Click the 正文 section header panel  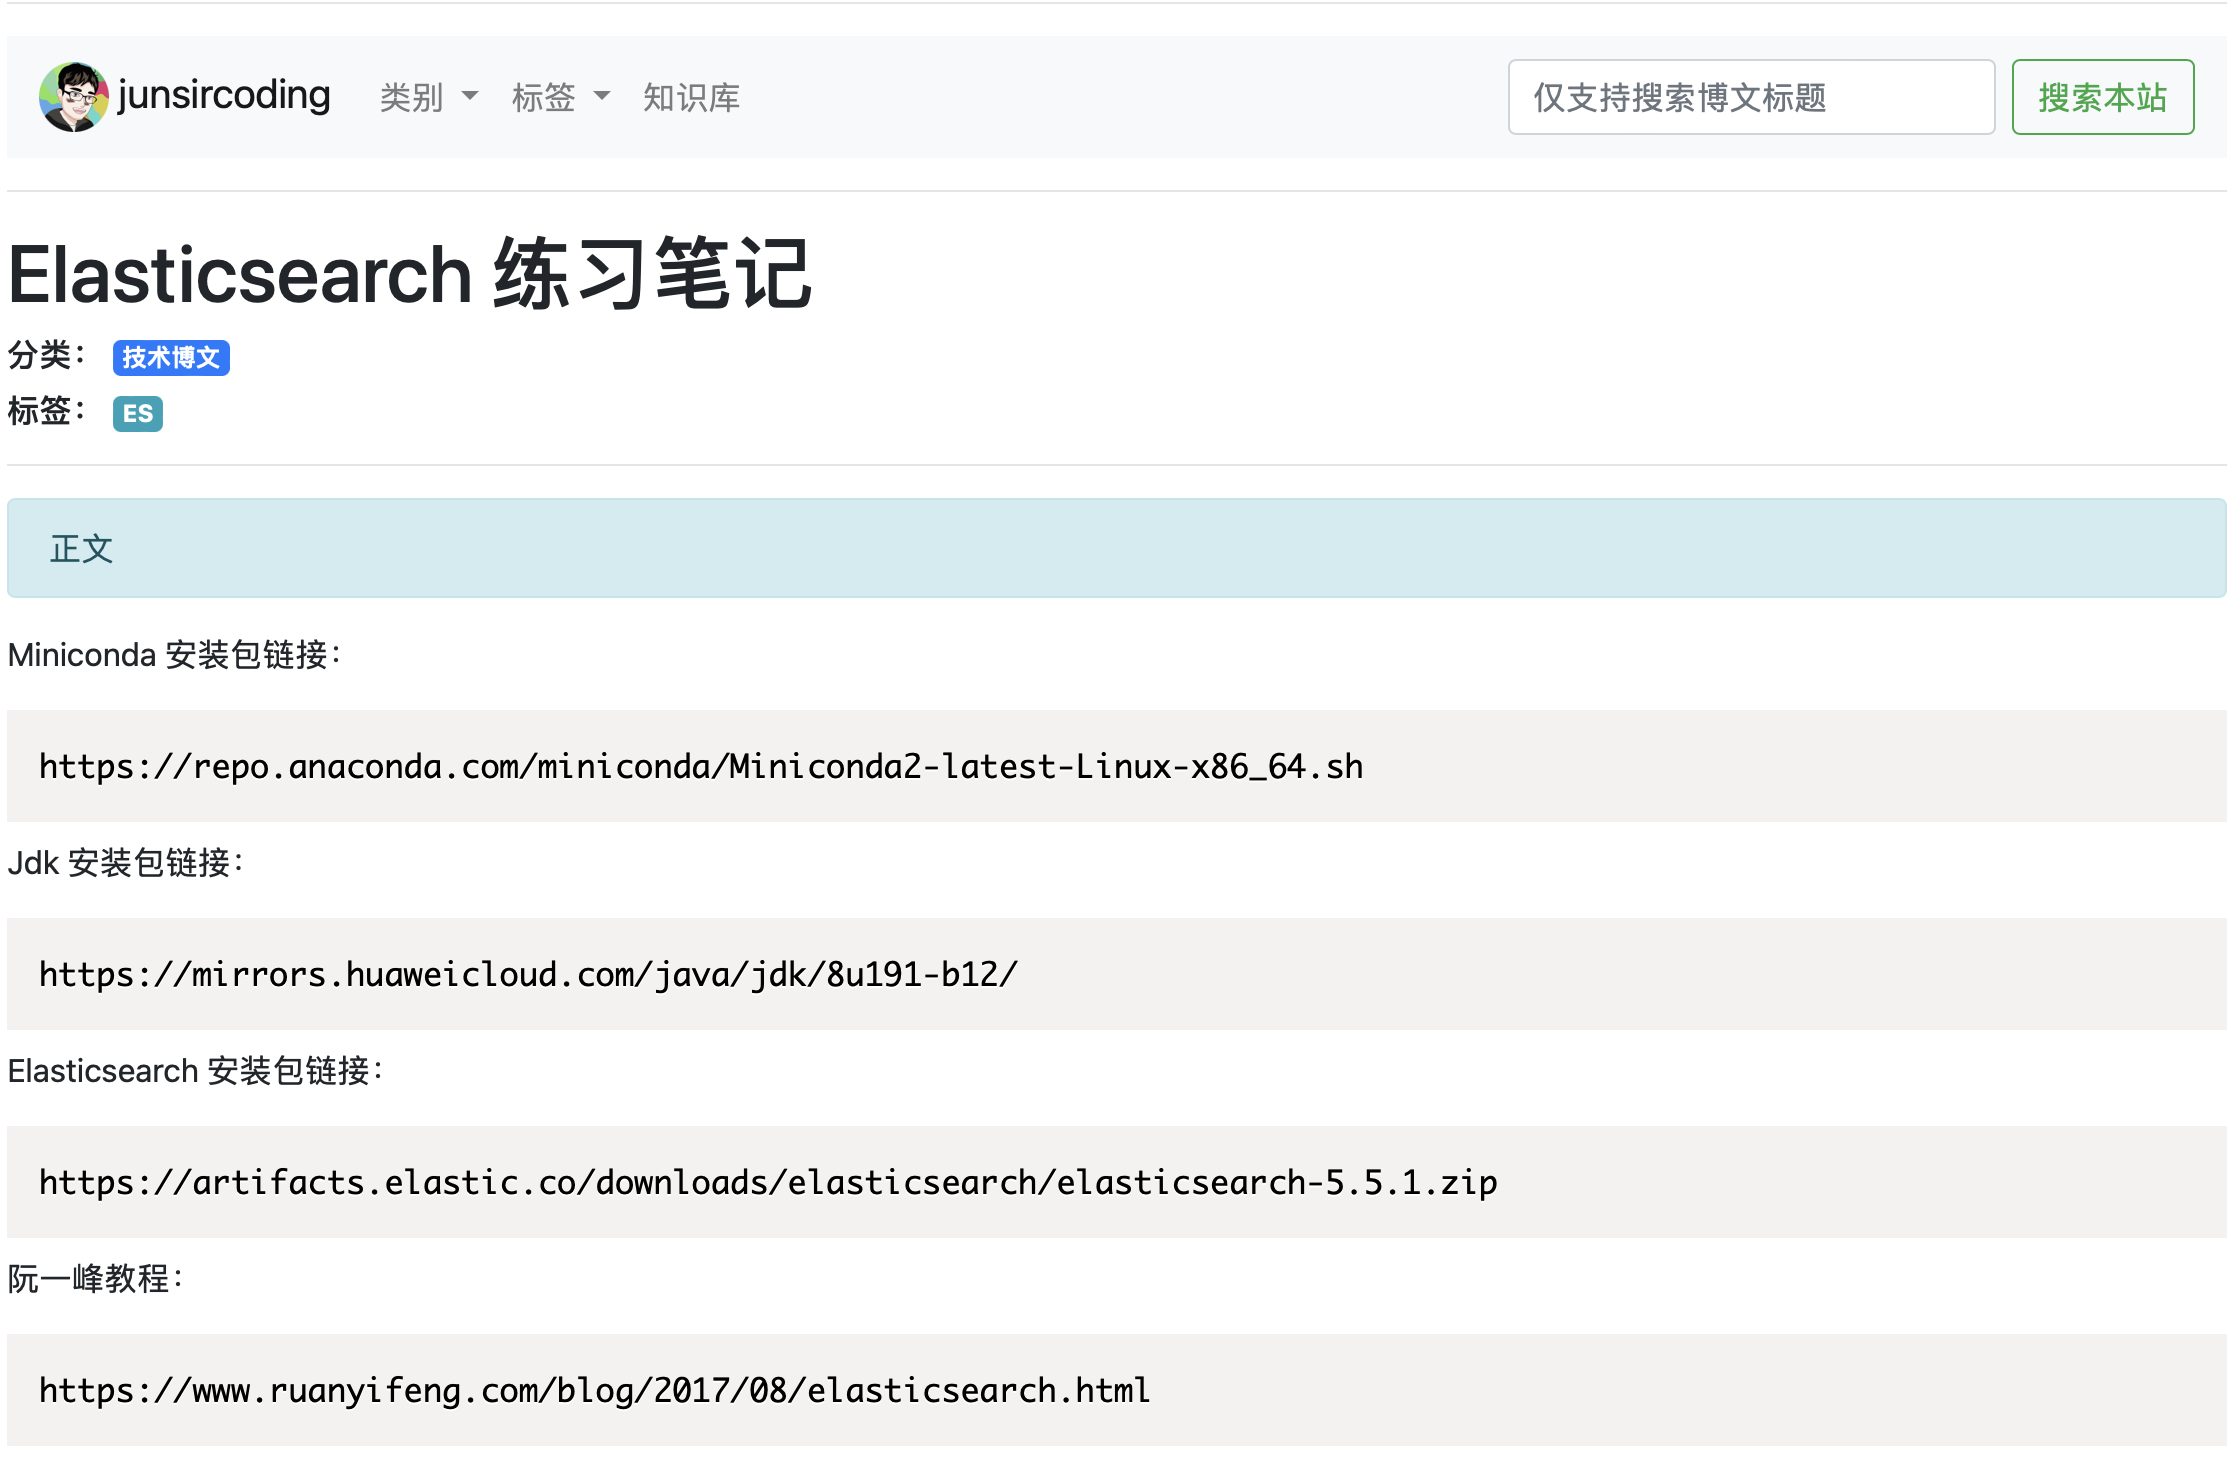click(x=1116, y=548)
